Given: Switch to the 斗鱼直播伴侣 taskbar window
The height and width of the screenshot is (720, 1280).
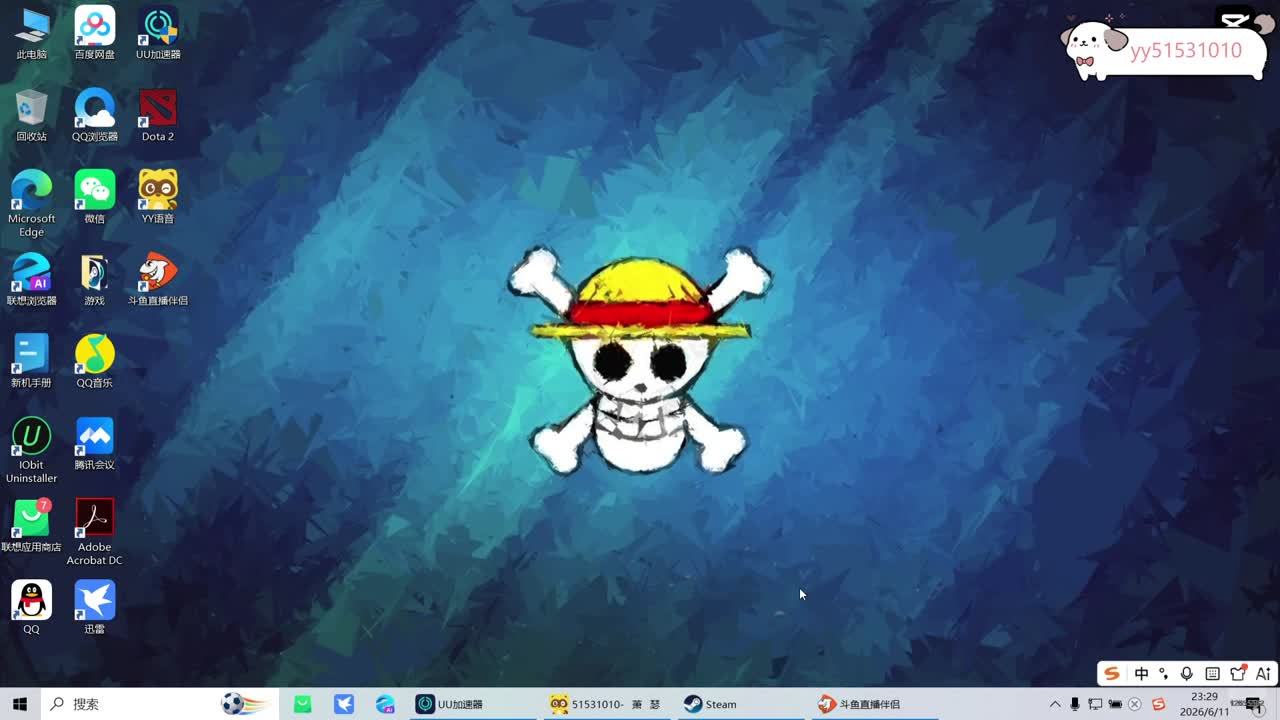Looking at the screenshot, I should (x=874, y=704).
